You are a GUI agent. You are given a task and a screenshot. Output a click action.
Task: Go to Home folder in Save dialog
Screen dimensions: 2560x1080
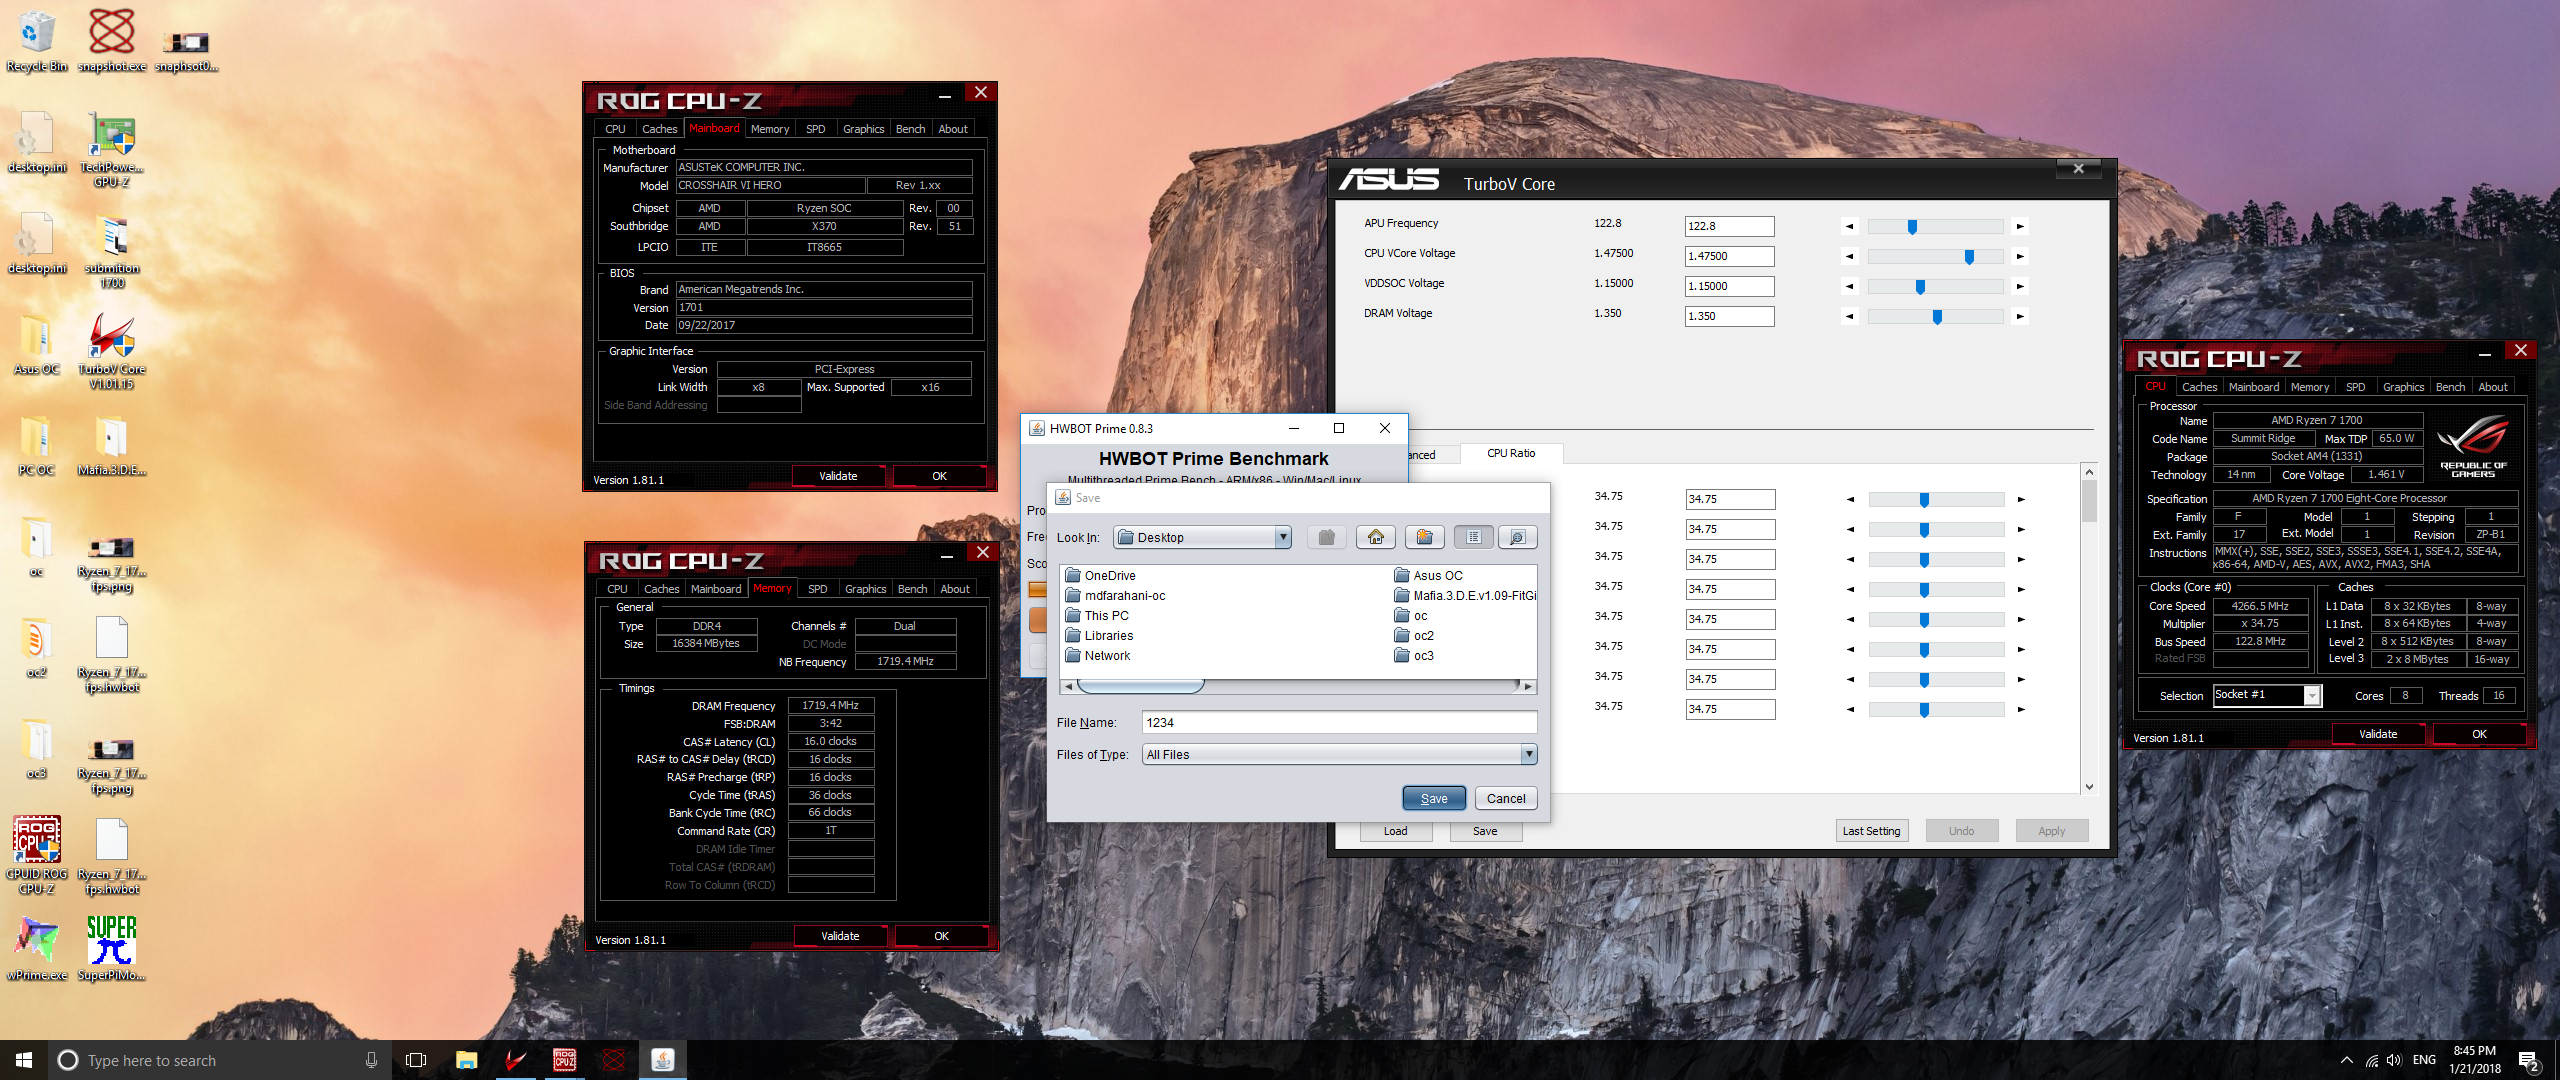click(x=1376, y=537)
